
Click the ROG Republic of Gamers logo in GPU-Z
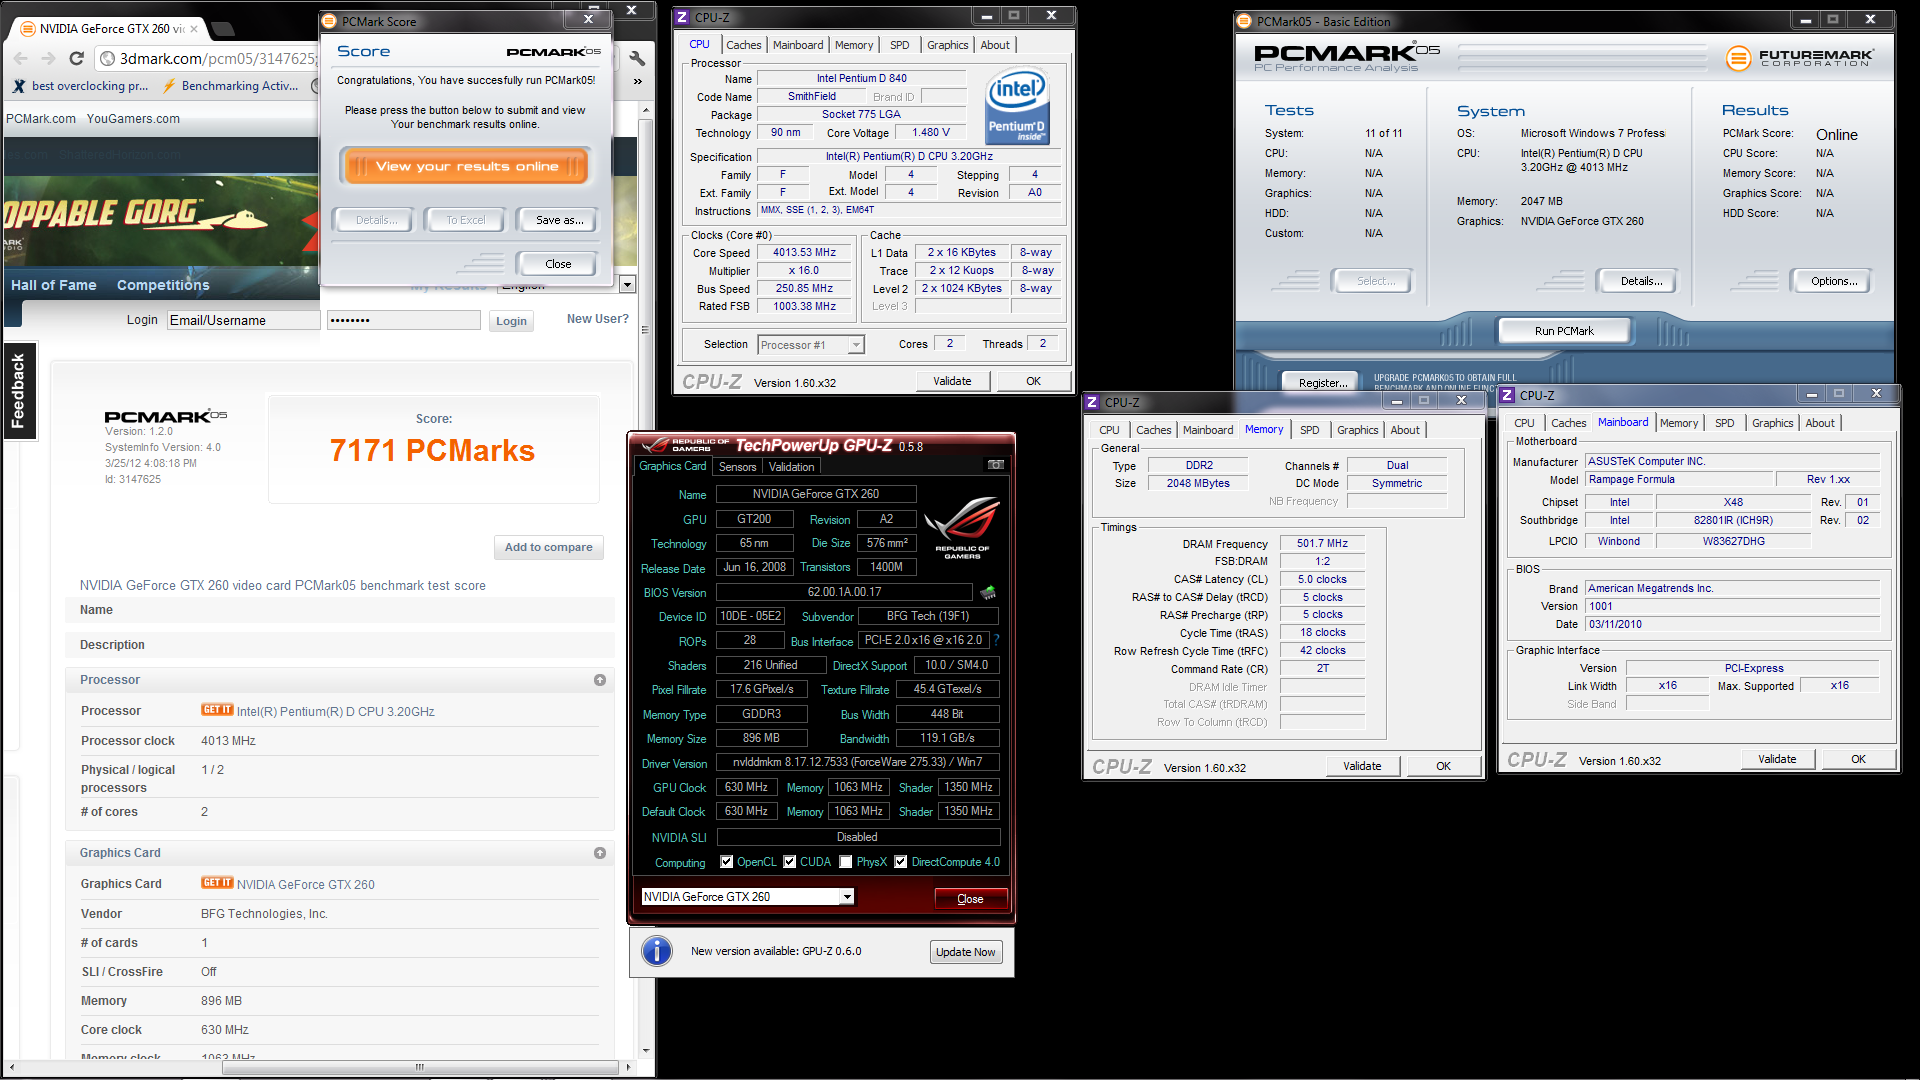coord(962,527)
